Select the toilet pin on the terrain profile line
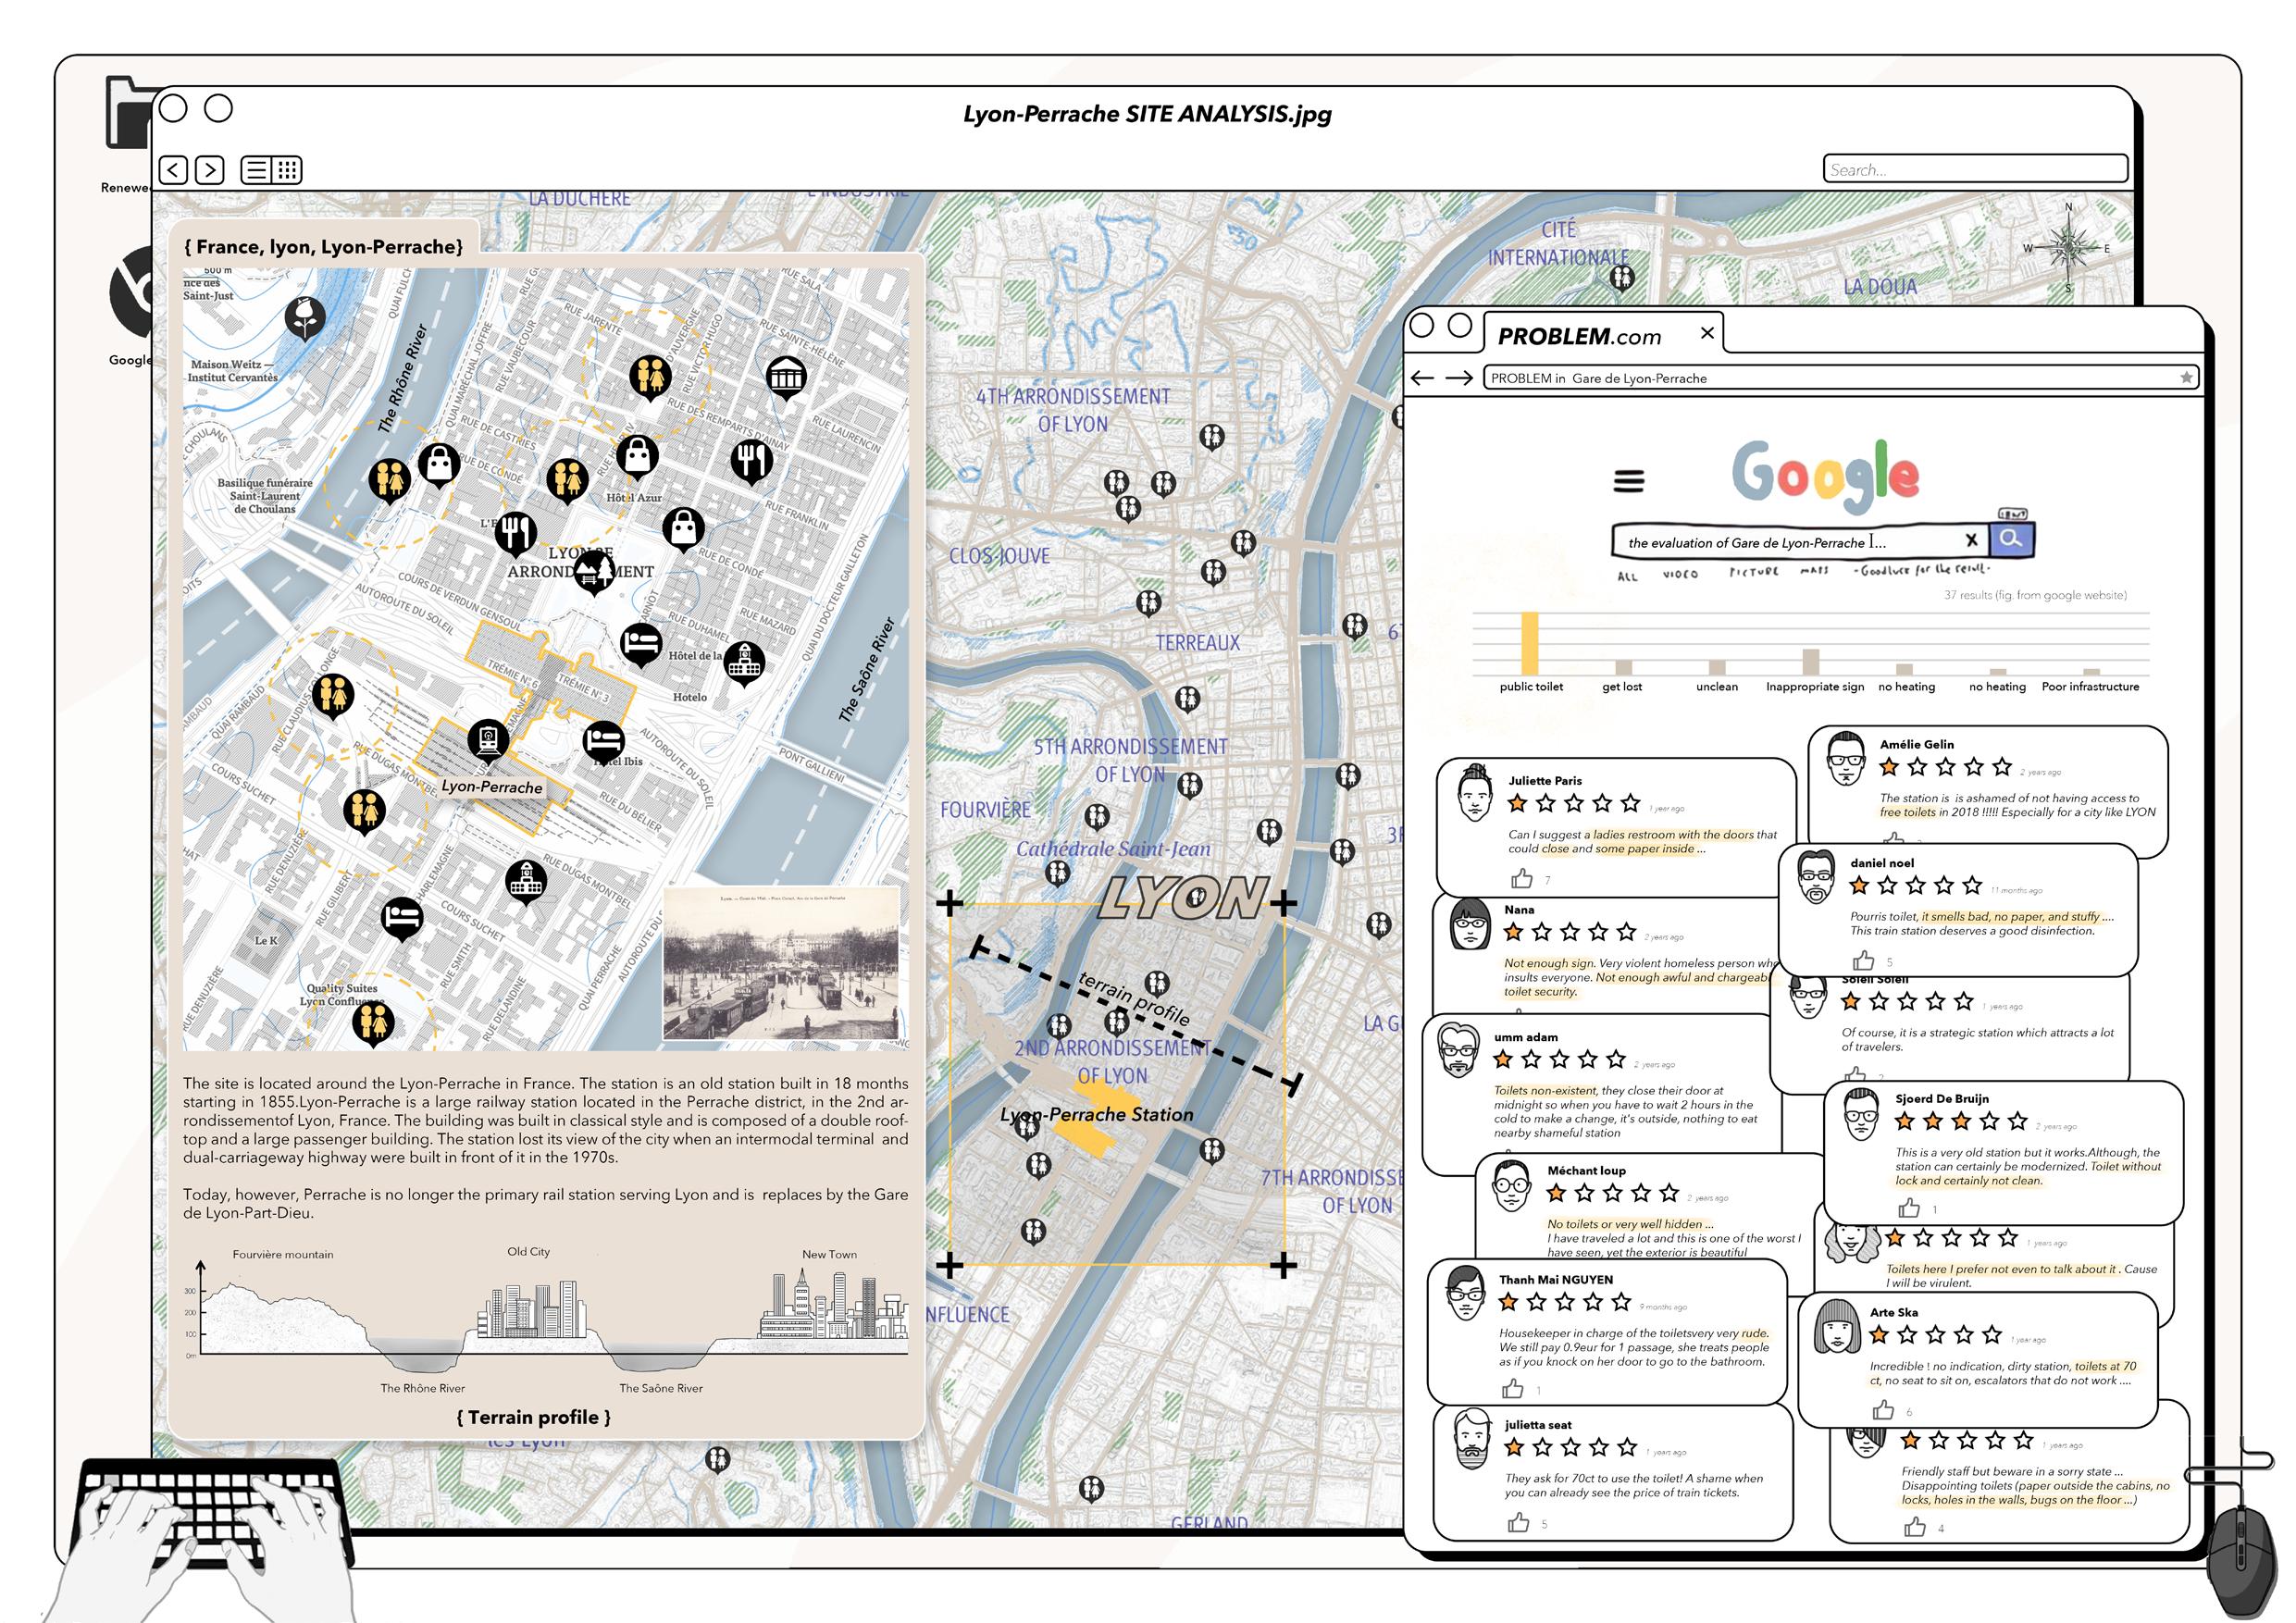This screenshot has height=1623, width=2296. click(x=1117, y=1022)
